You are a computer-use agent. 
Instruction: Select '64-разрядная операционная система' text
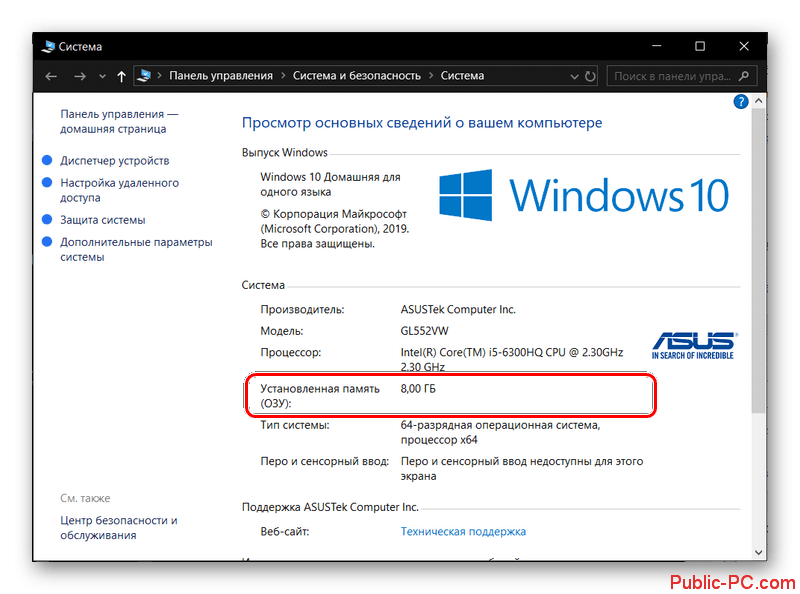(x=500, y=425)
